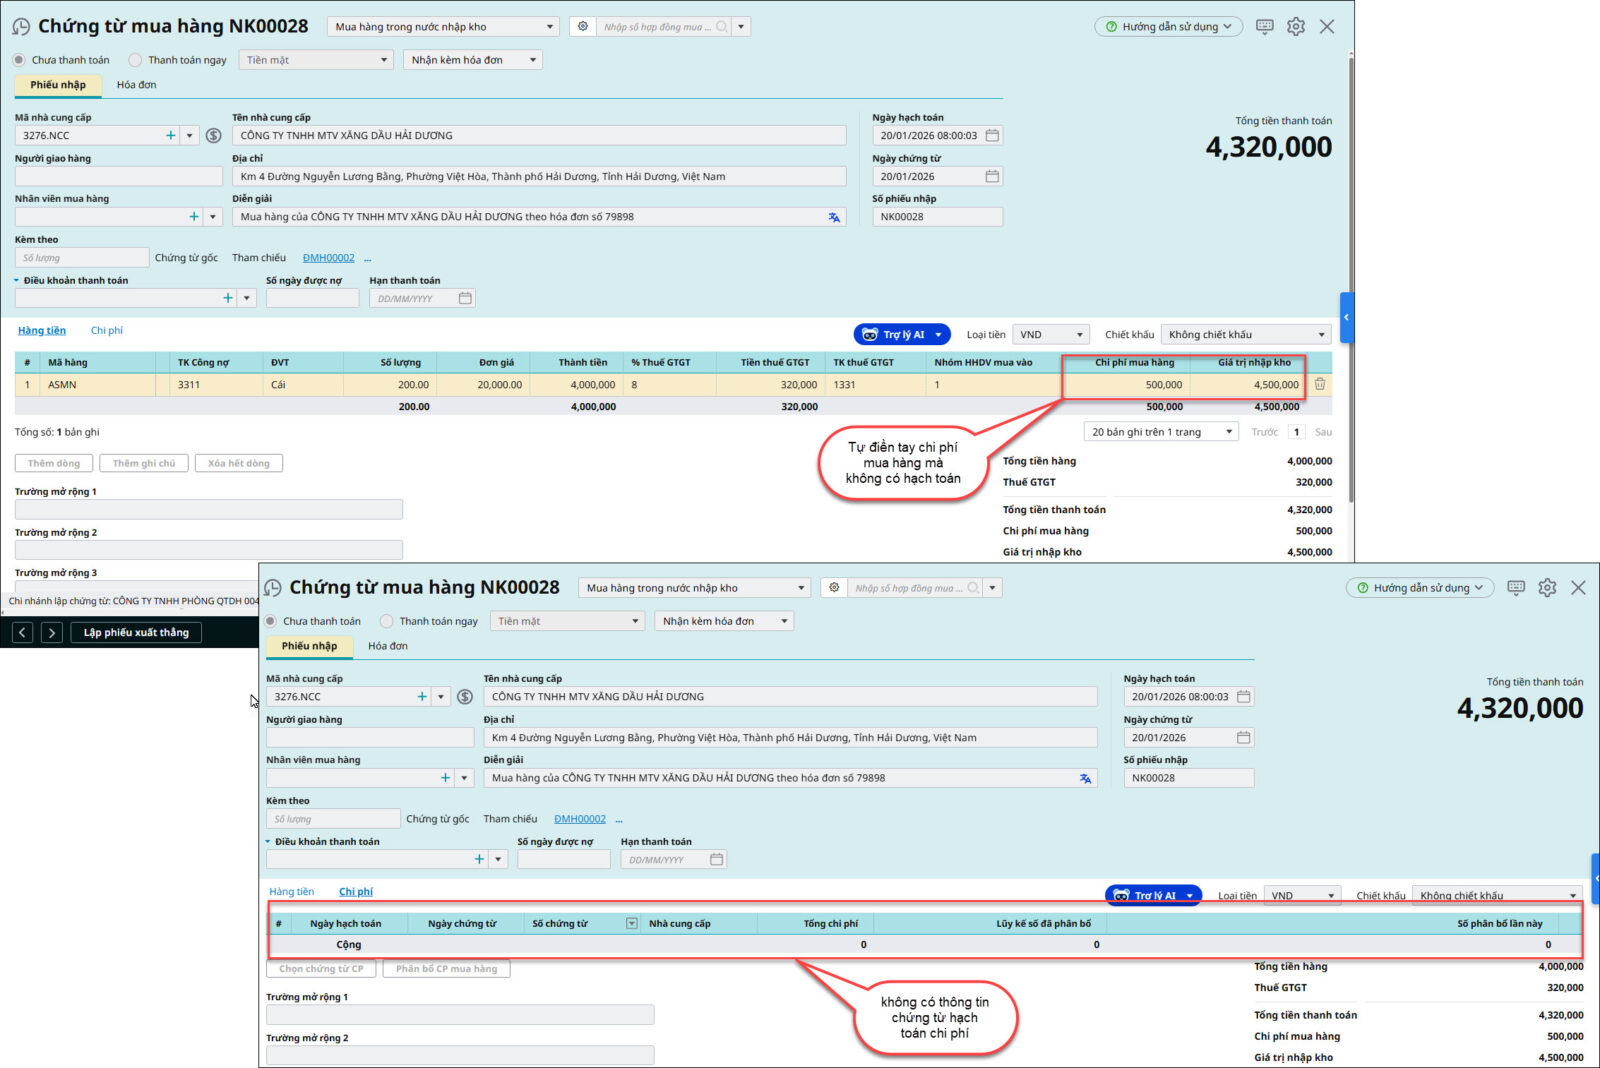1600x1068 pixels.
Task: Select Thanh toán ngay radio in lower window
Action: click(387, 621)
